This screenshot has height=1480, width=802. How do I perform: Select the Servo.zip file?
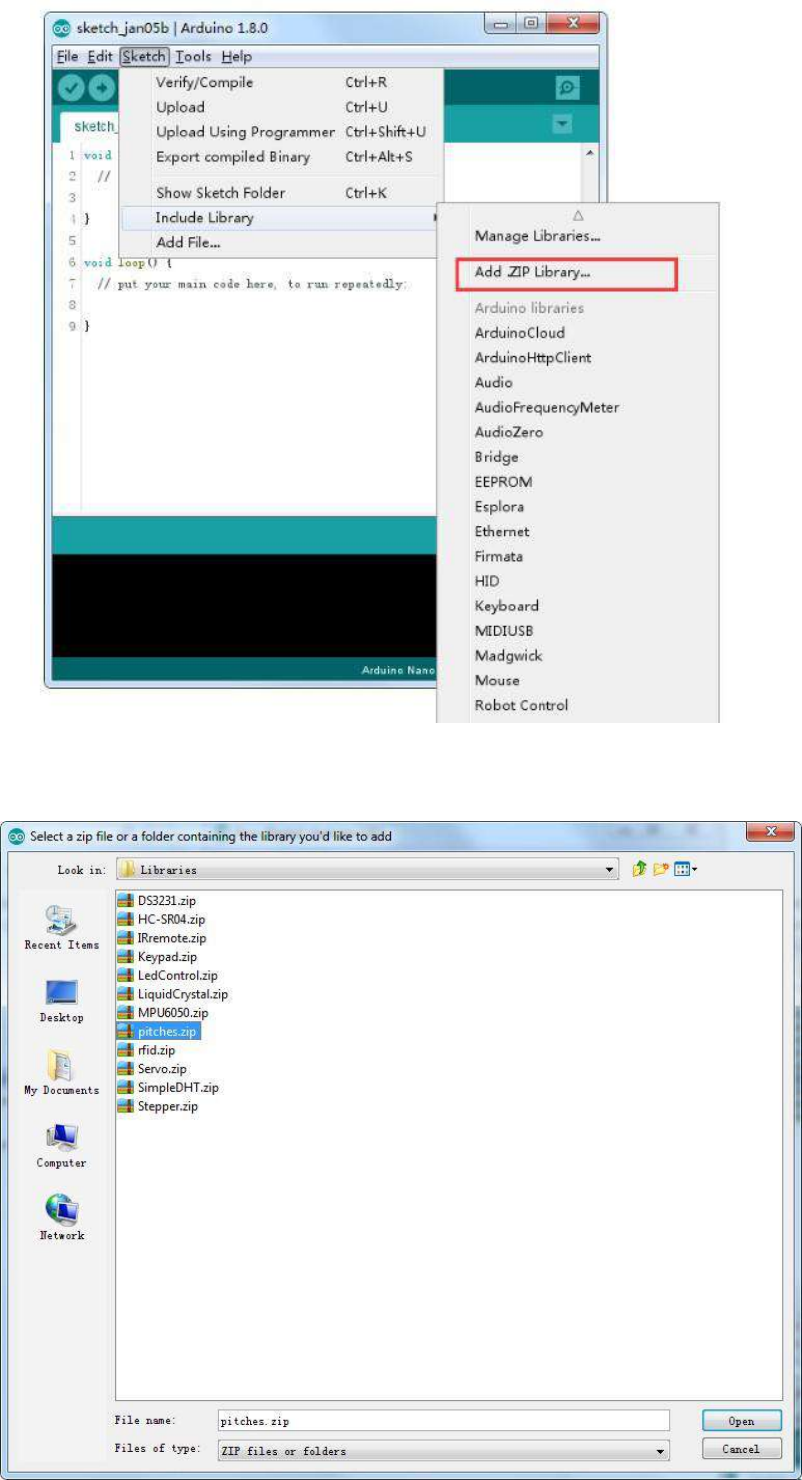(x=153, y=1069)
